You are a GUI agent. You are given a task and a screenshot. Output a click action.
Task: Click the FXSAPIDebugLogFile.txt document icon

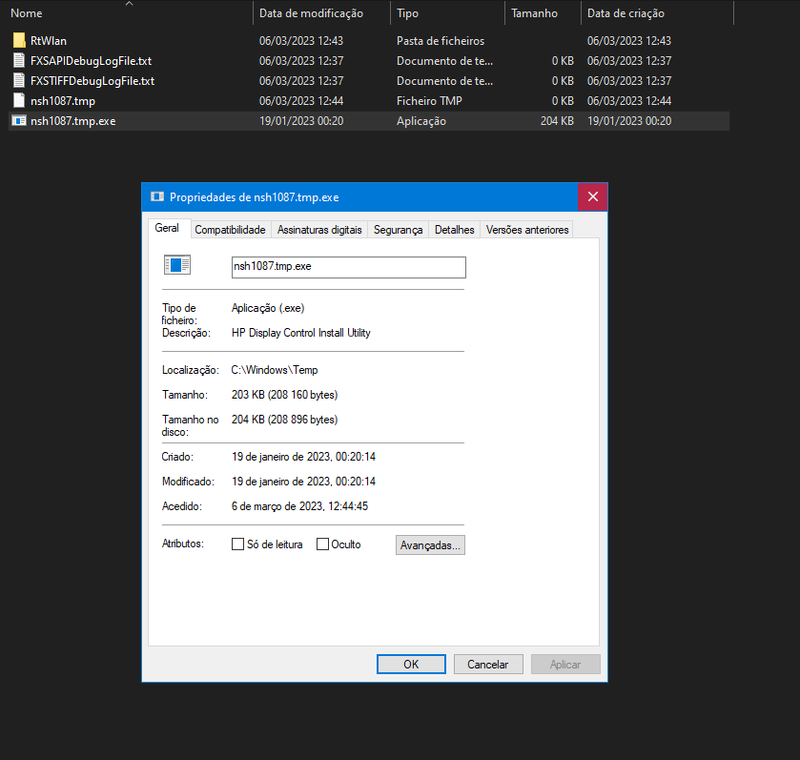pyautogui.click(x=19, y=61)
